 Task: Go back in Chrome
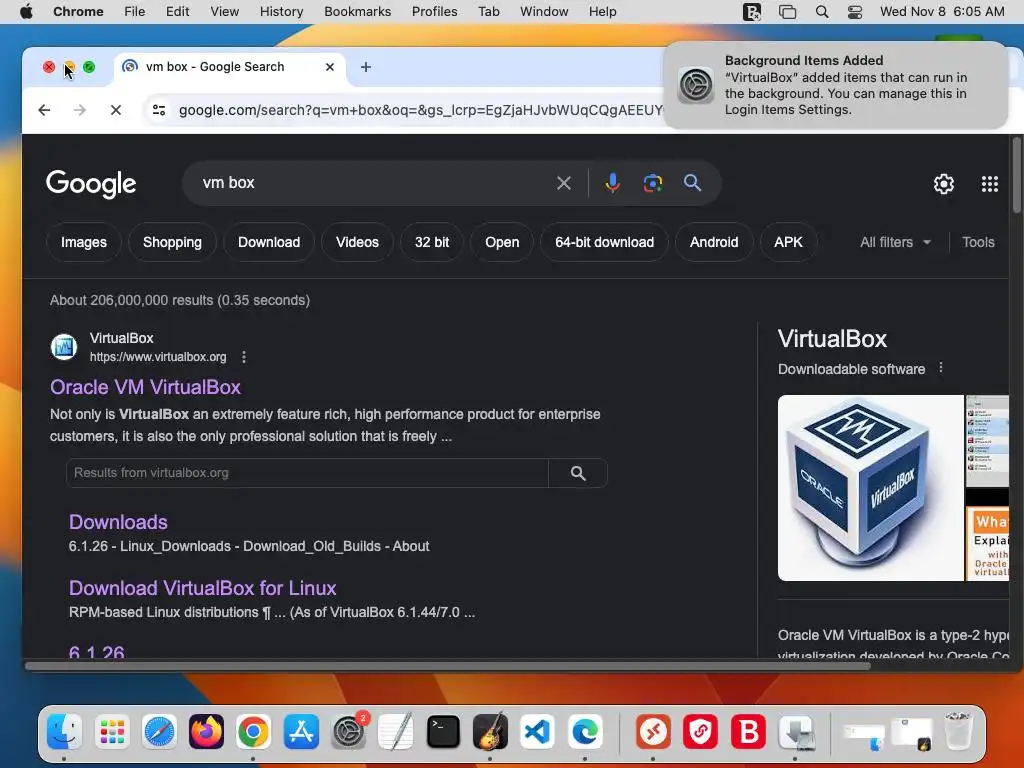coord(44,110)
